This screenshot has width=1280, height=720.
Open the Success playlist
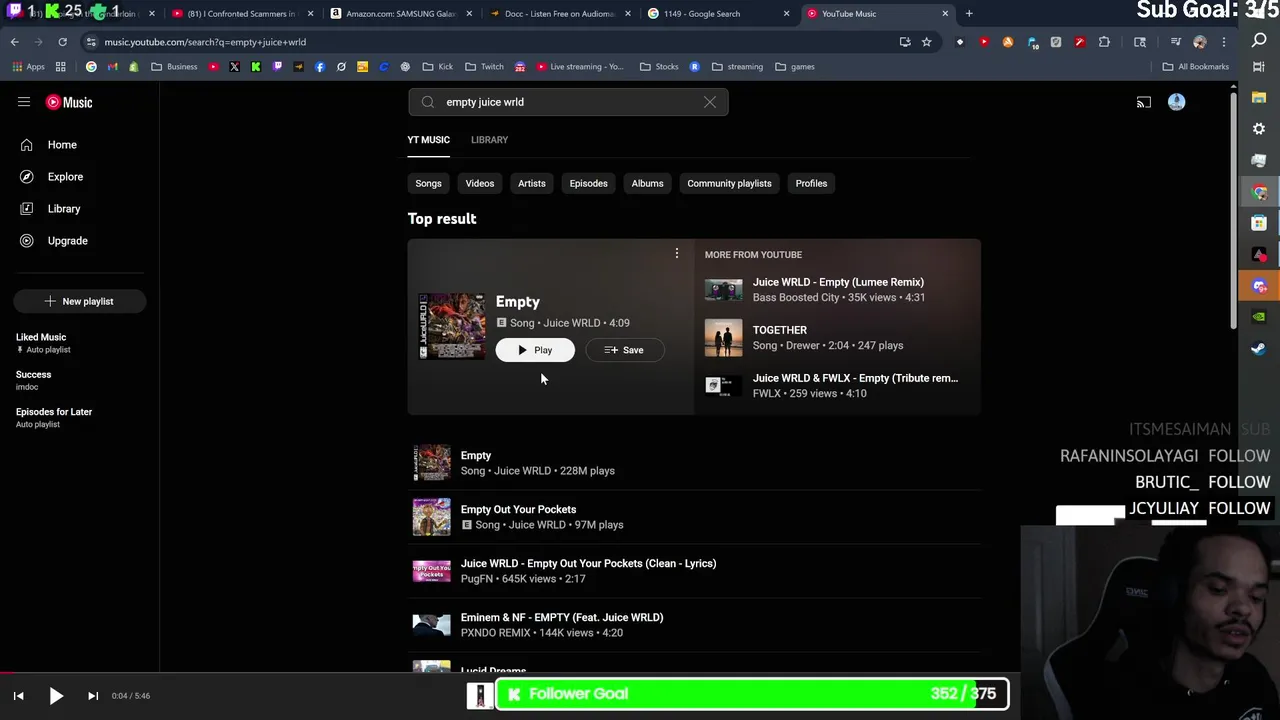click(x=33, y=380)
